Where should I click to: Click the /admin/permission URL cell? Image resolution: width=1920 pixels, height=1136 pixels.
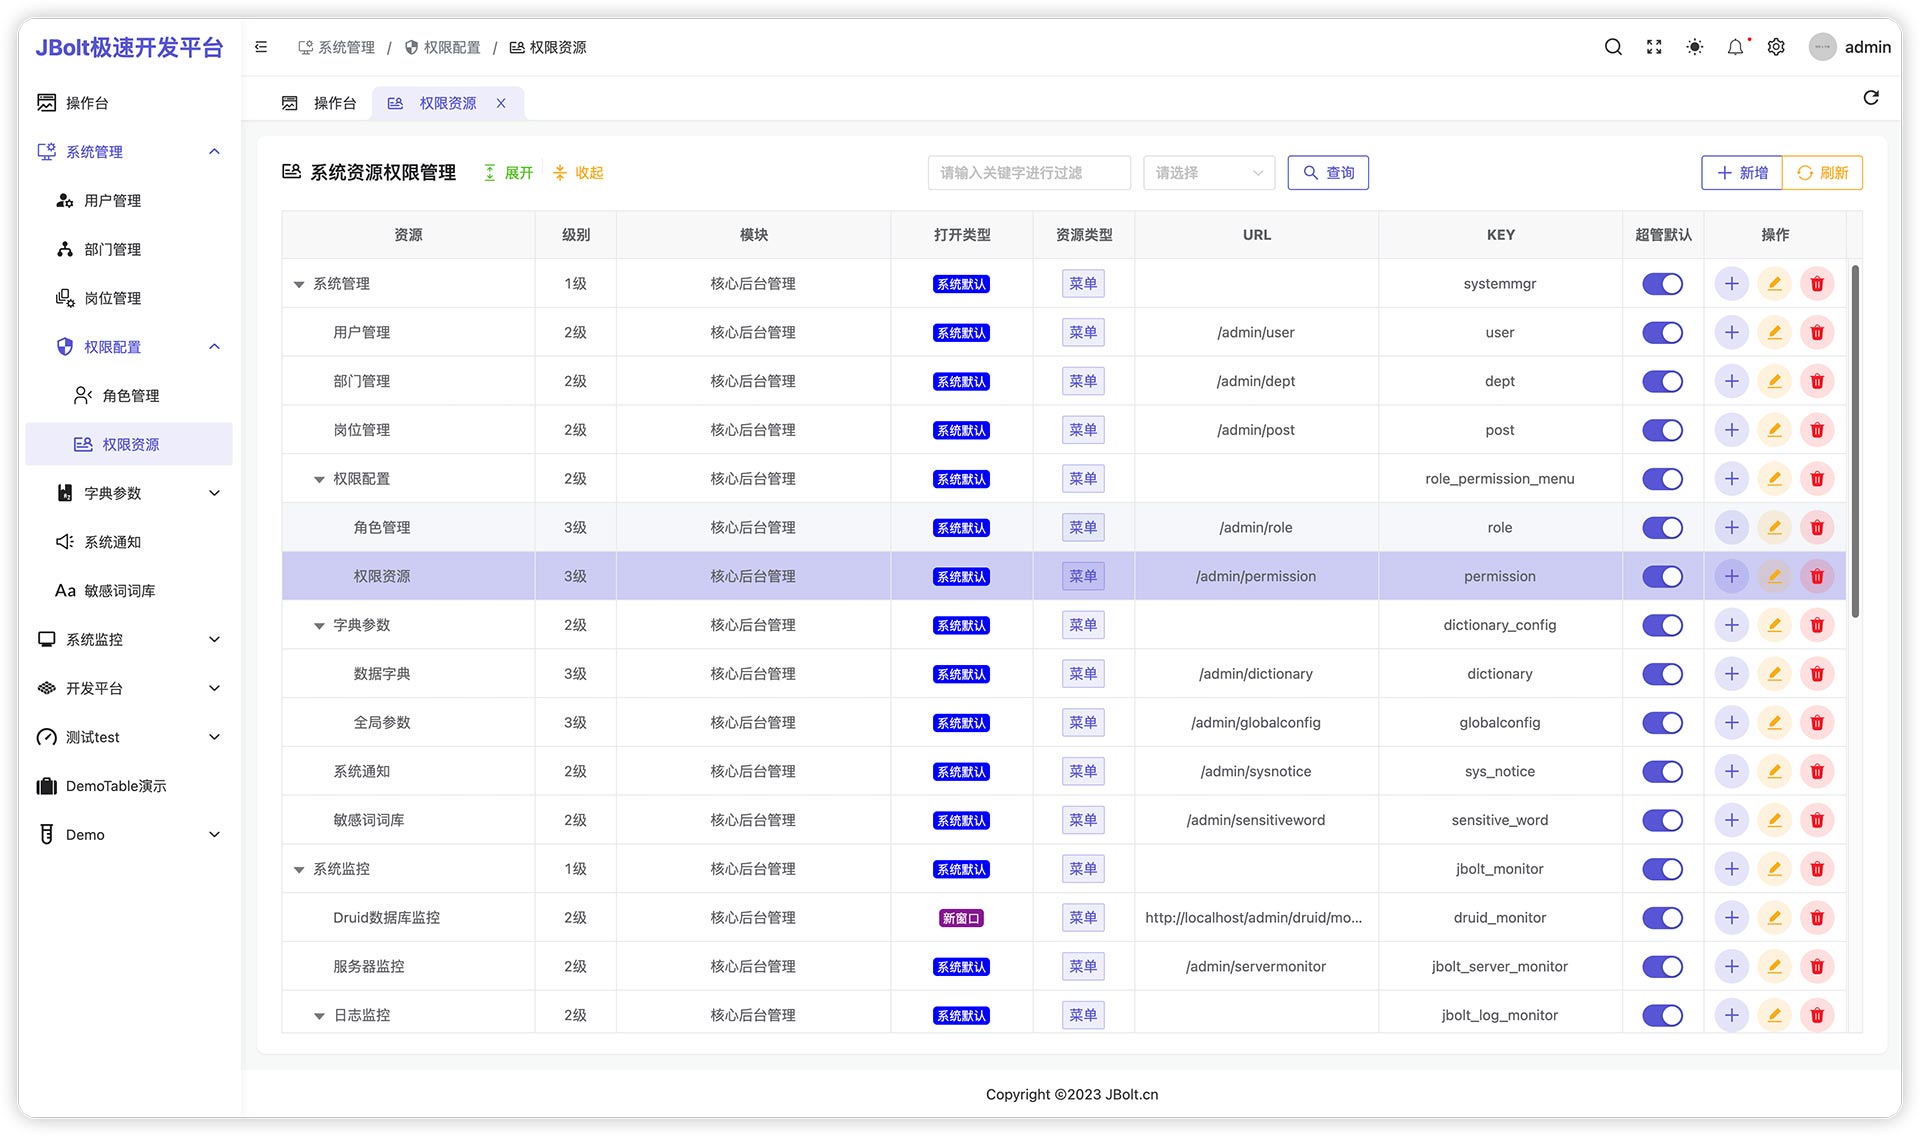coord(1256,577)
